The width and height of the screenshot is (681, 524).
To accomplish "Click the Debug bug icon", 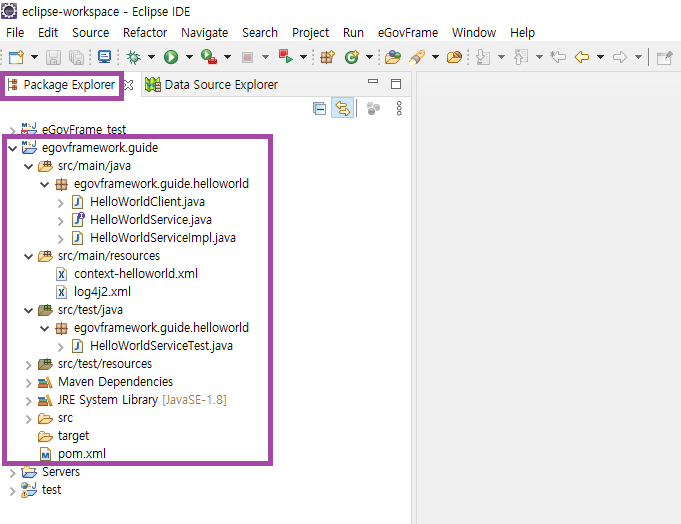I will [133, 57].
